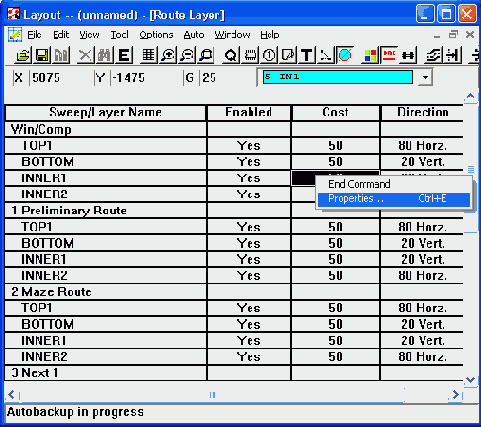Choose End Command from context menu

[x=394, y=184]
